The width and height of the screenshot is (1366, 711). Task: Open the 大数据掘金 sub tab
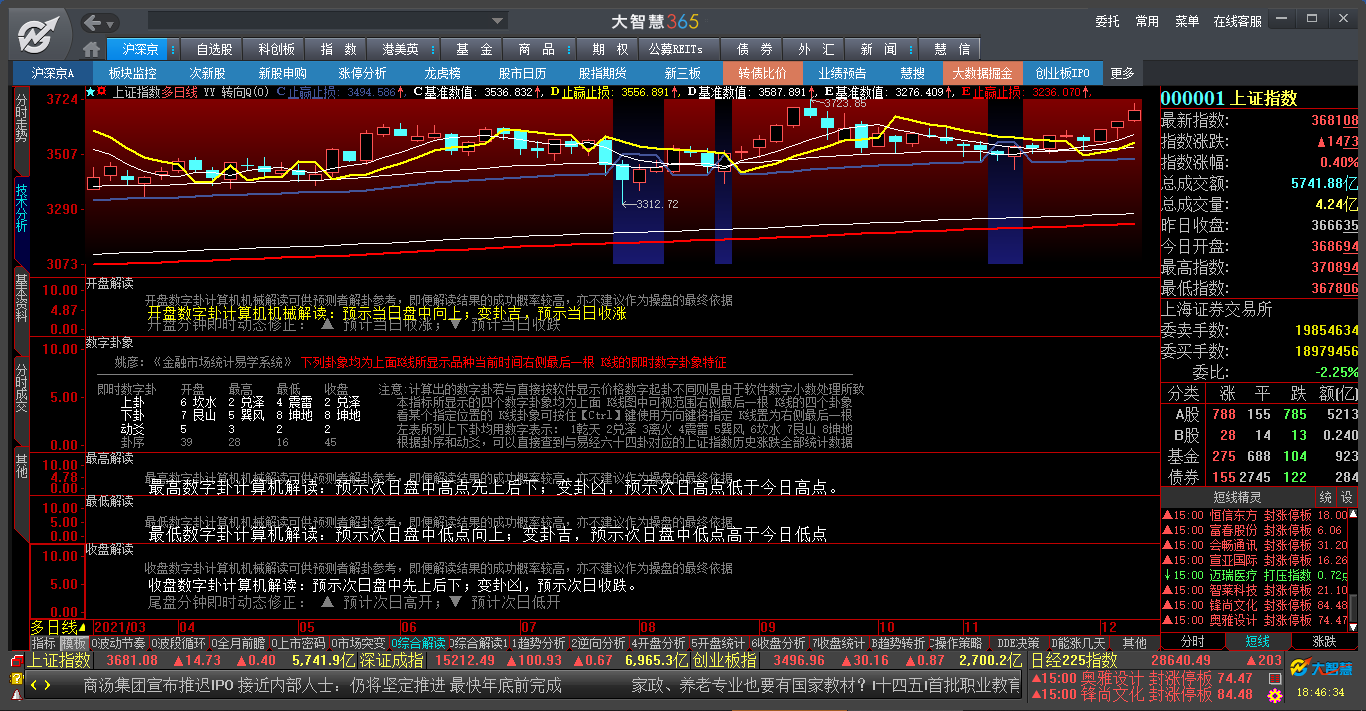[x=982, y=73]
